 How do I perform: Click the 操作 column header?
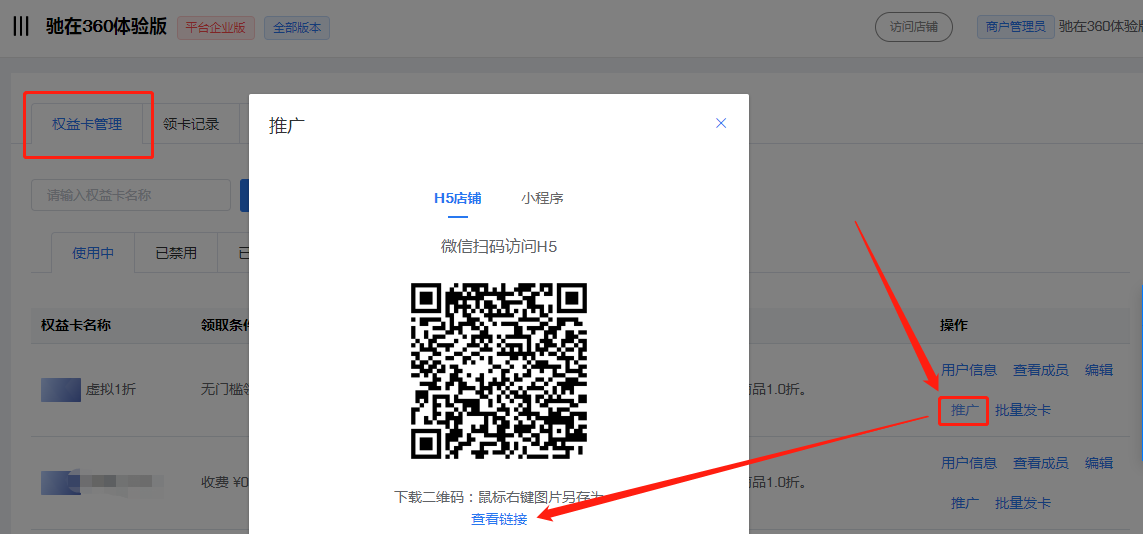coord(954,326)
